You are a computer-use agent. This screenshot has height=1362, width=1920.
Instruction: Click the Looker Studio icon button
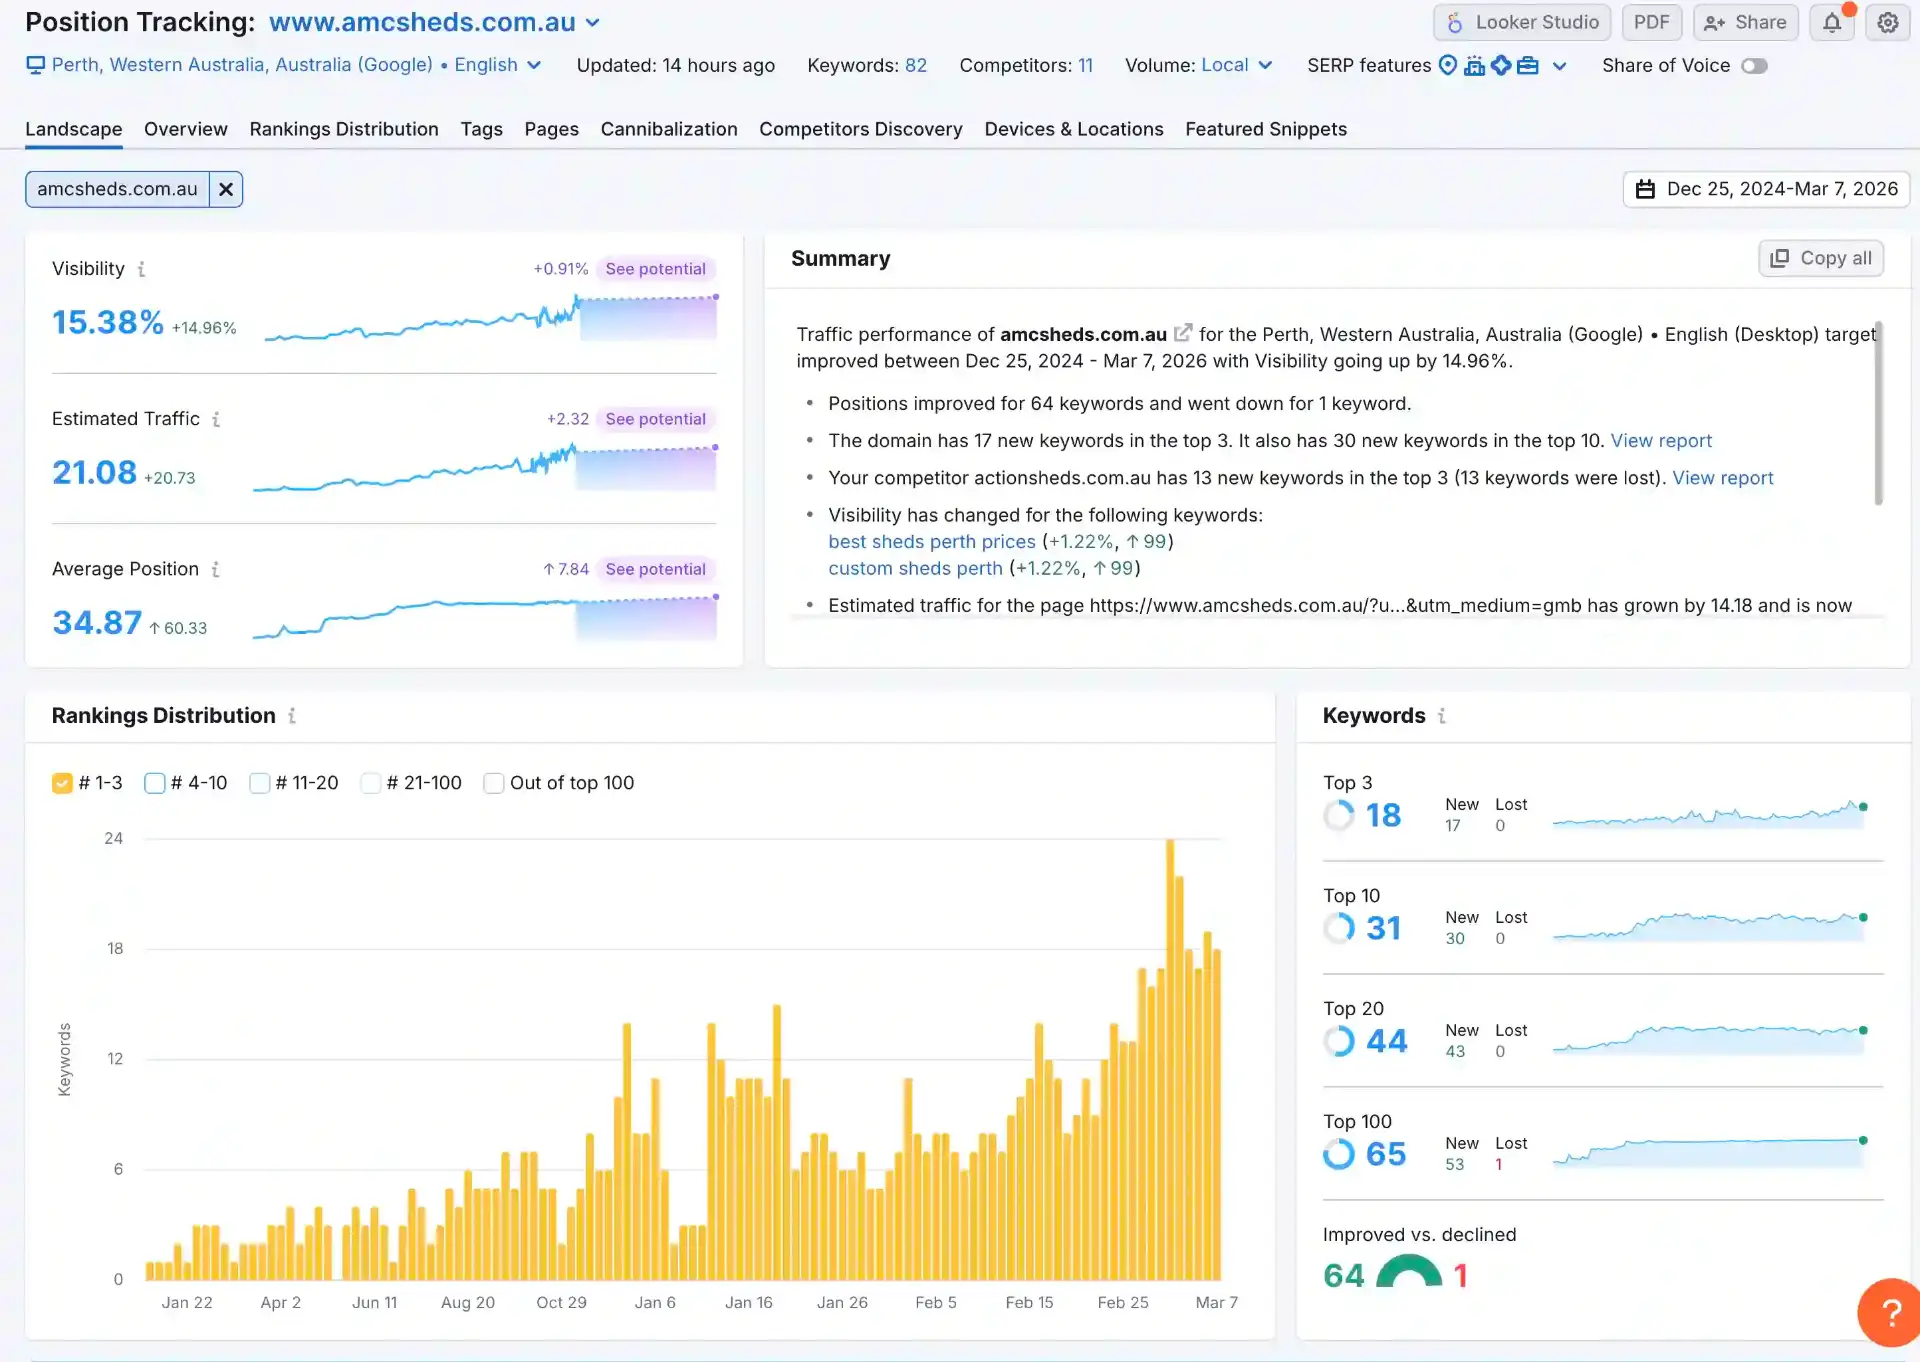point(1522,22)
